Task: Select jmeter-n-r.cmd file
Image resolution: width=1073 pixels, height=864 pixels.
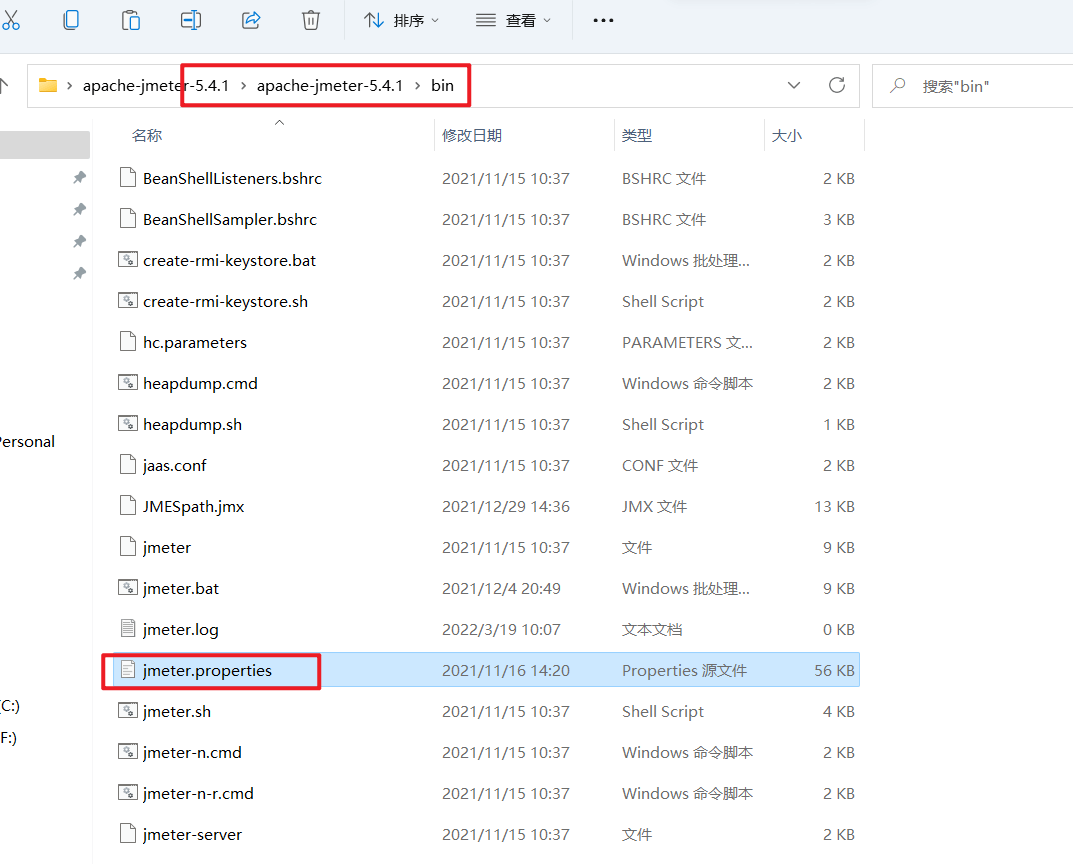Action: point(198,794)
